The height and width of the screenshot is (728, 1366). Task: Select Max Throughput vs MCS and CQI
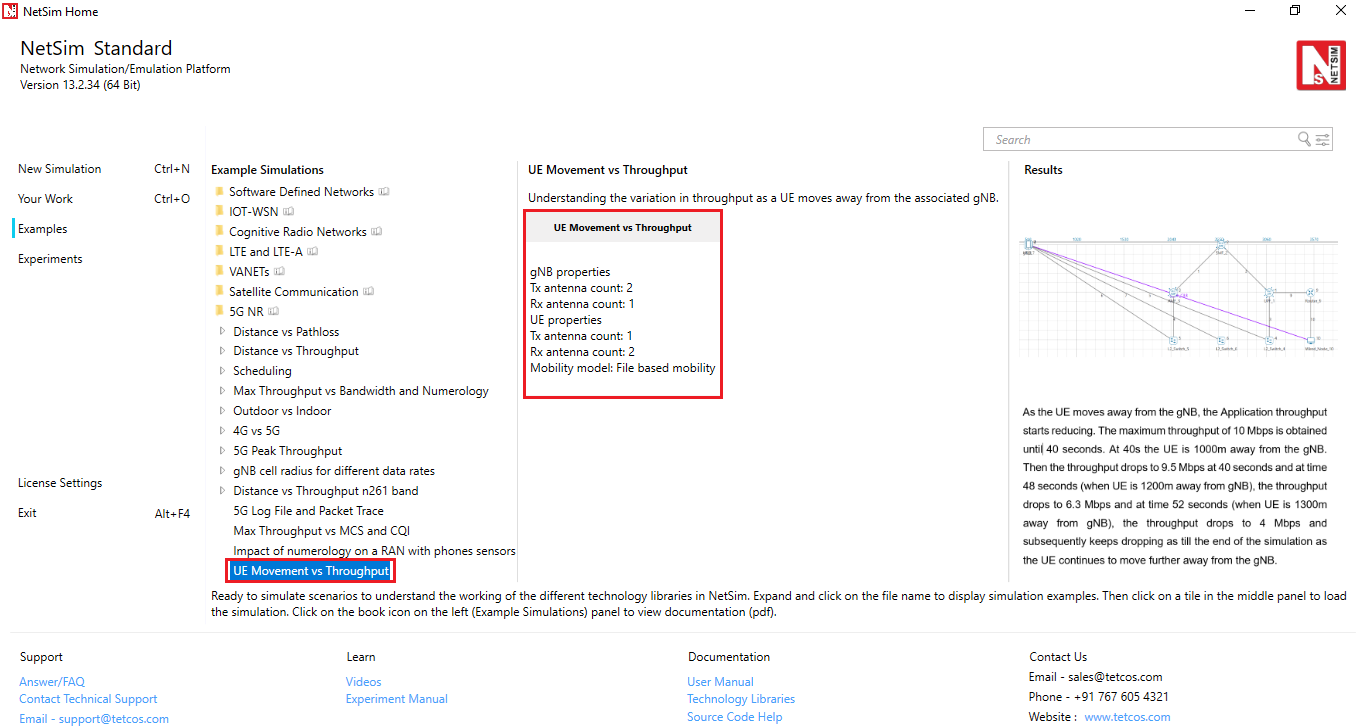321,531
